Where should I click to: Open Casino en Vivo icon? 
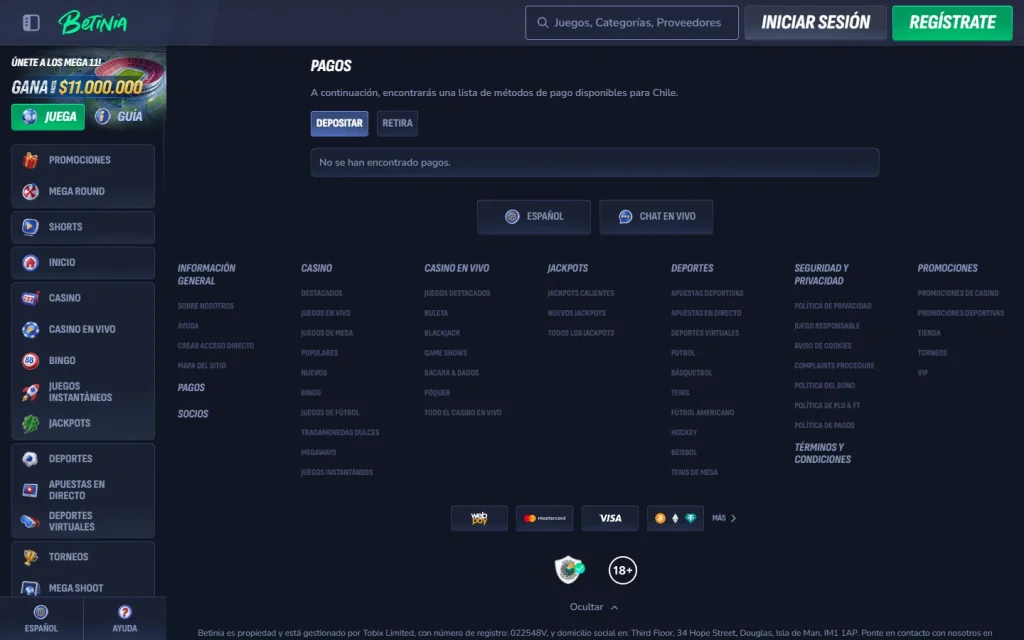pyautogui.click(x=30, y=329)
